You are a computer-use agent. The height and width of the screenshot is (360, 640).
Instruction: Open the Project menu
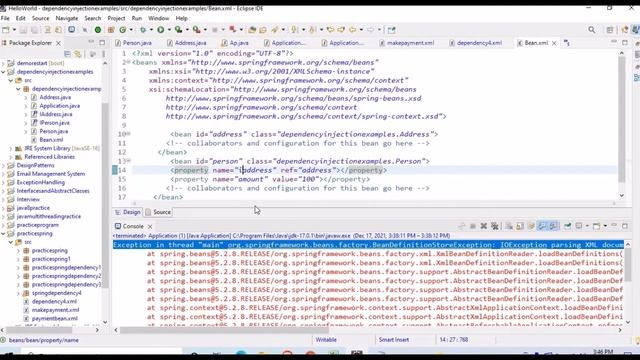pos(116,18)
